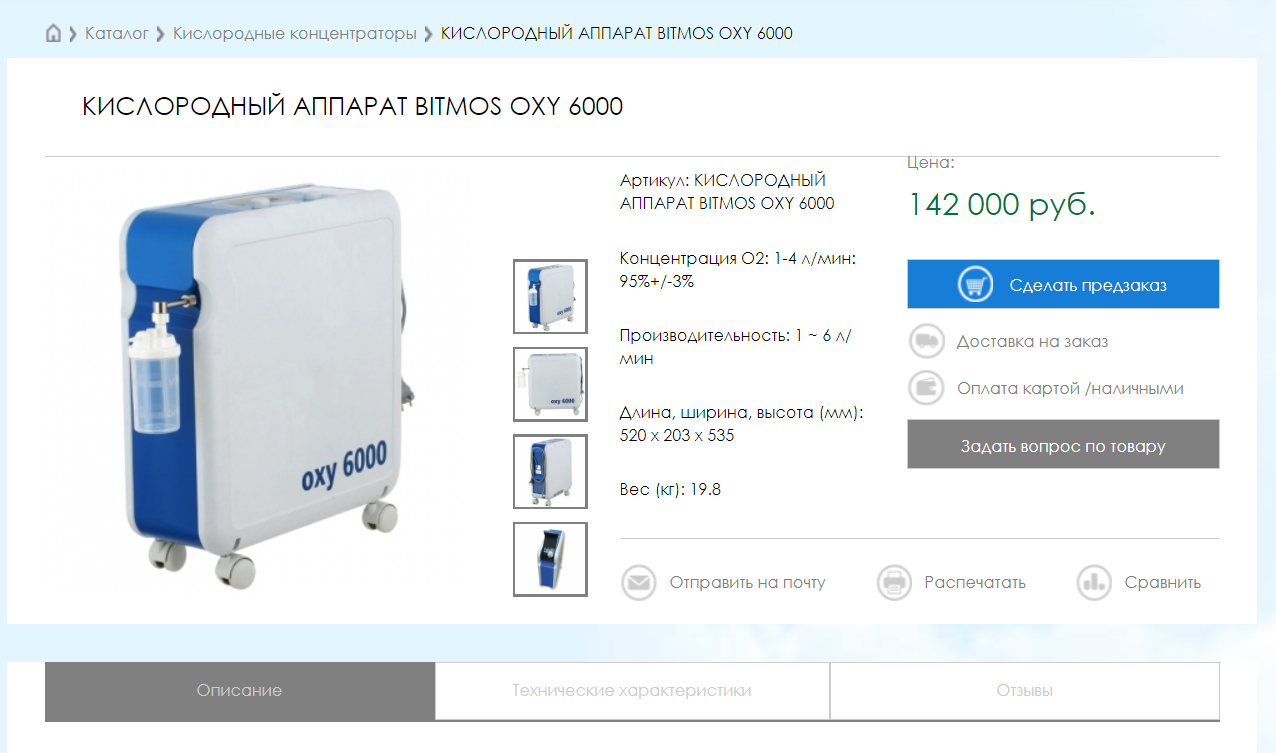
Task: Click the Сравнить link text
Action: (1163, 582)
